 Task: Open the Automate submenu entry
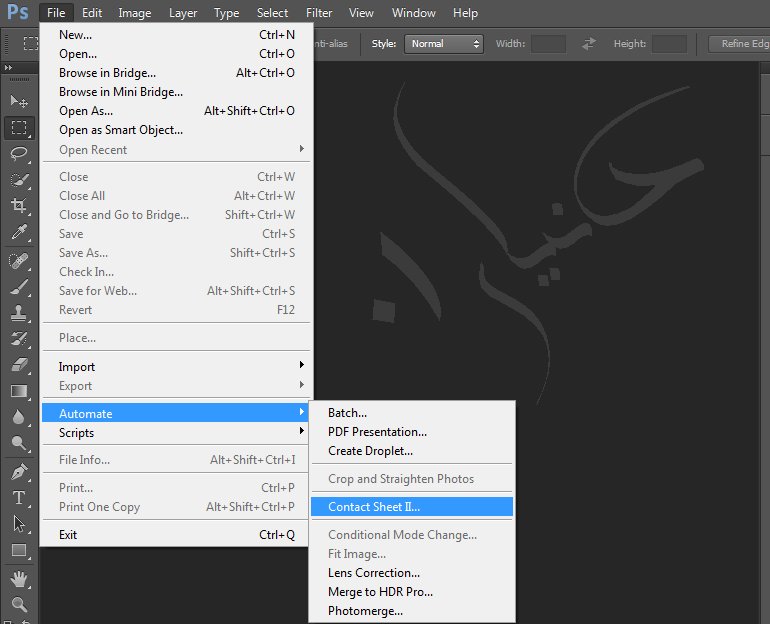tap(176, 413)
